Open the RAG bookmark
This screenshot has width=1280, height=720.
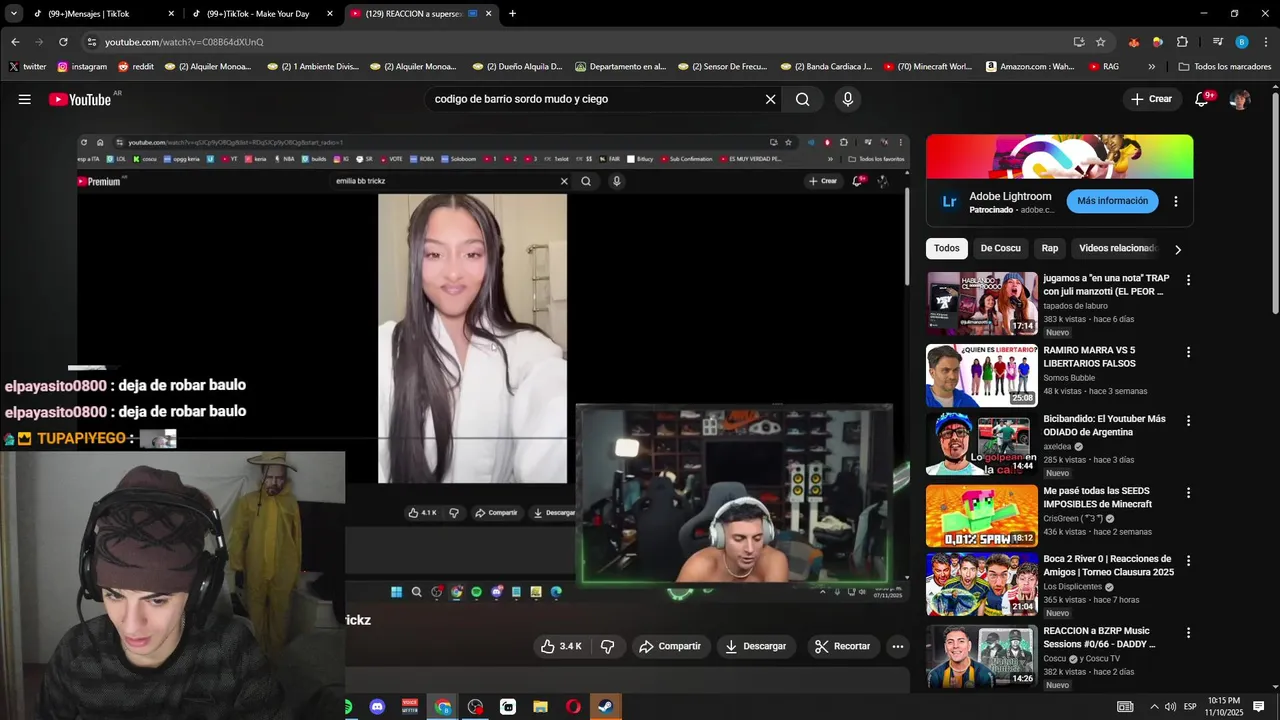(1103, 67)
